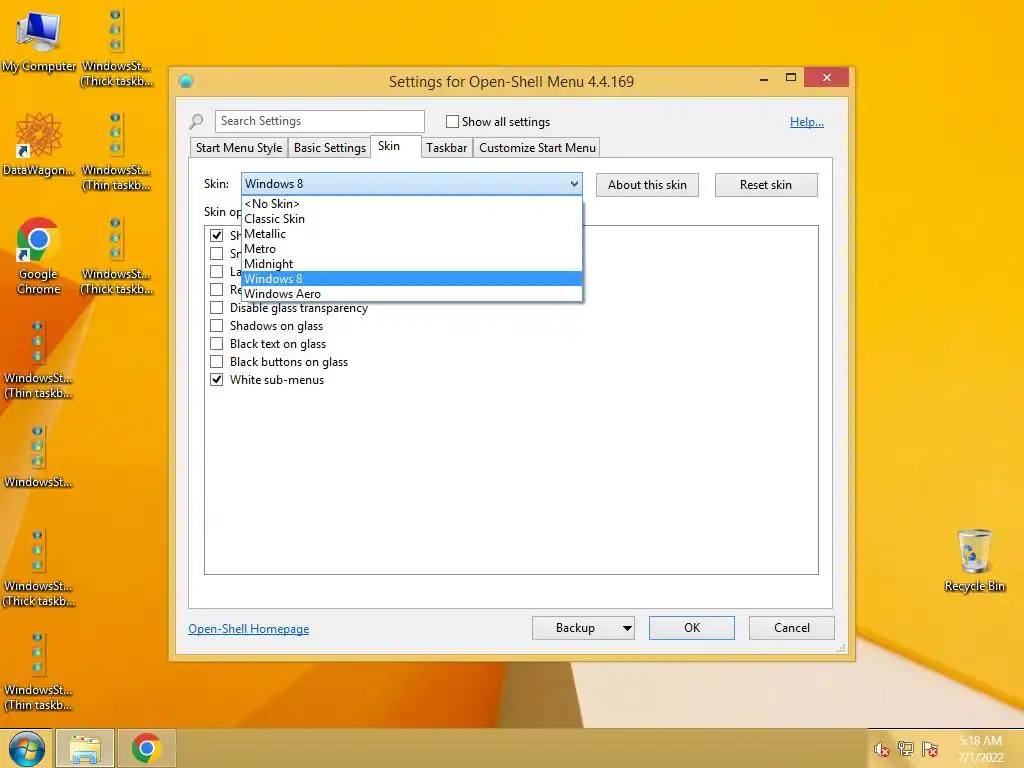Launch Chrome from the taskbar
The width and height of the screenshot is (1024, 768).
[146, 748]
